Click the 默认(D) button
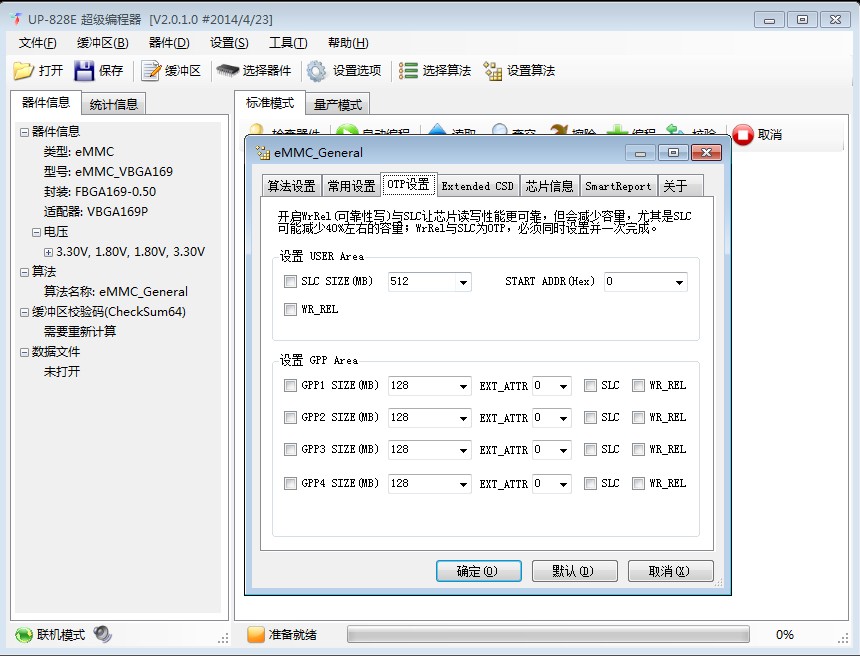 pyautogui.click(x=574, y=571)
